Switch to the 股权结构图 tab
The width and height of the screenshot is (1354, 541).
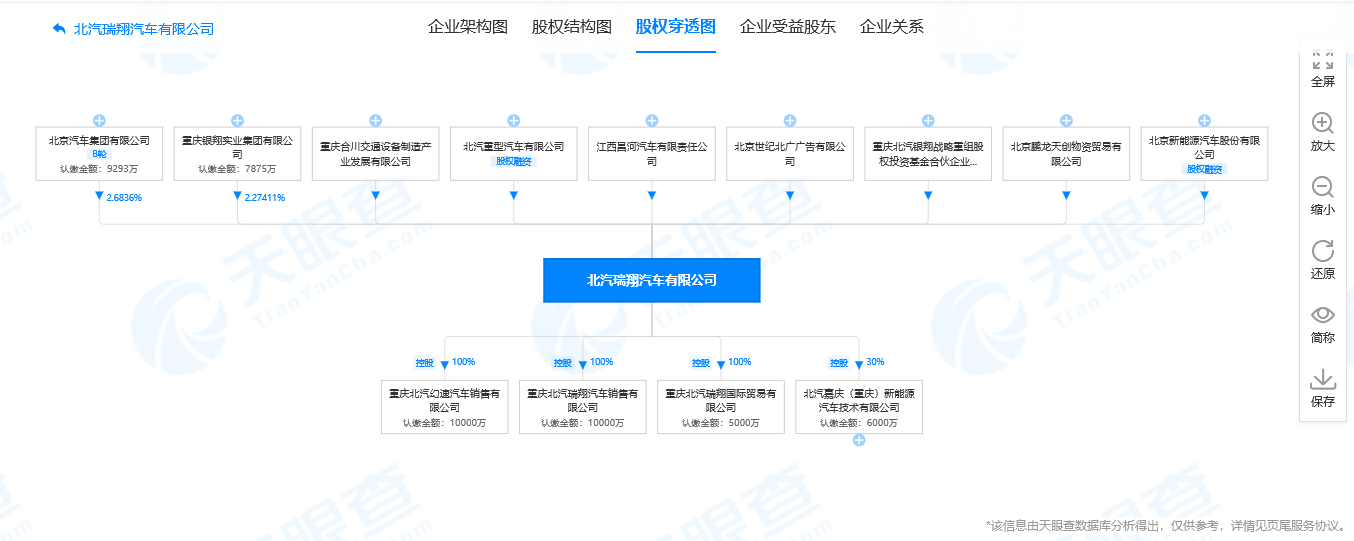(x=572, y=27)
